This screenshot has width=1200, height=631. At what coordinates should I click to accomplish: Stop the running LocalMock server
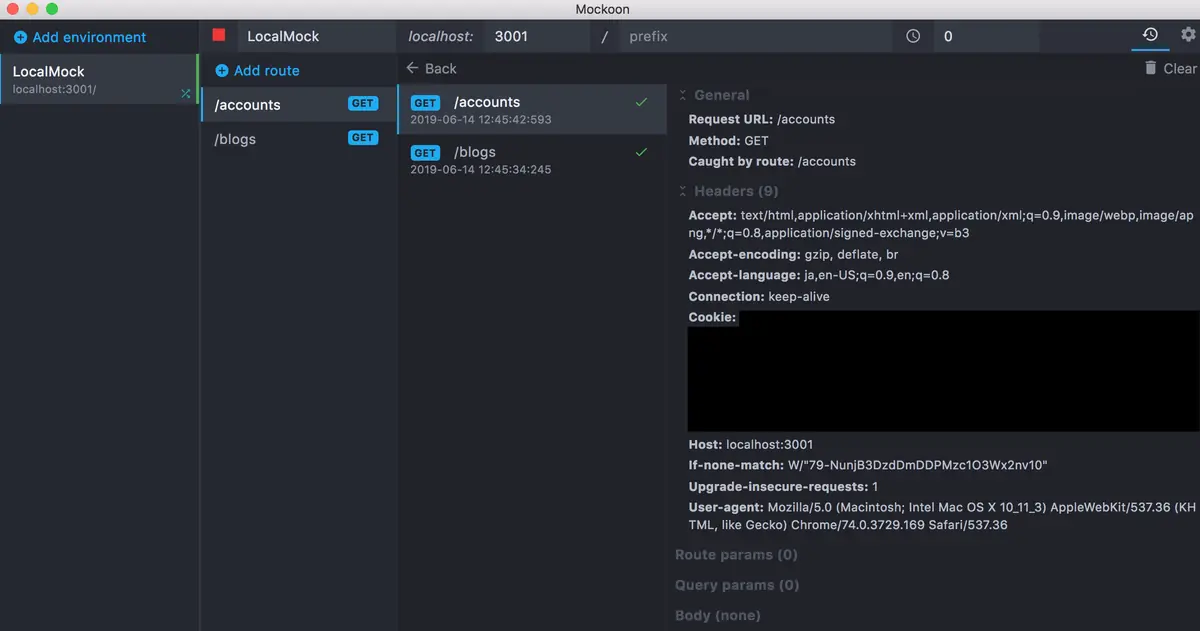click(219, 35)
